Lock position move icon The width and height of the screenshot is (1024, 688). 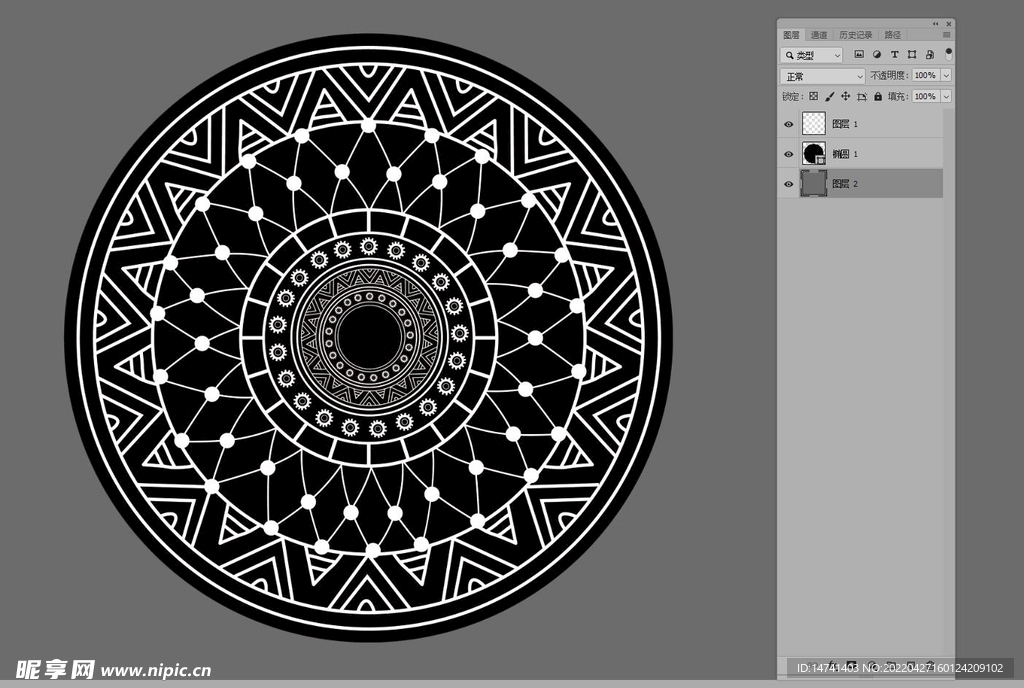pos(845,97)
